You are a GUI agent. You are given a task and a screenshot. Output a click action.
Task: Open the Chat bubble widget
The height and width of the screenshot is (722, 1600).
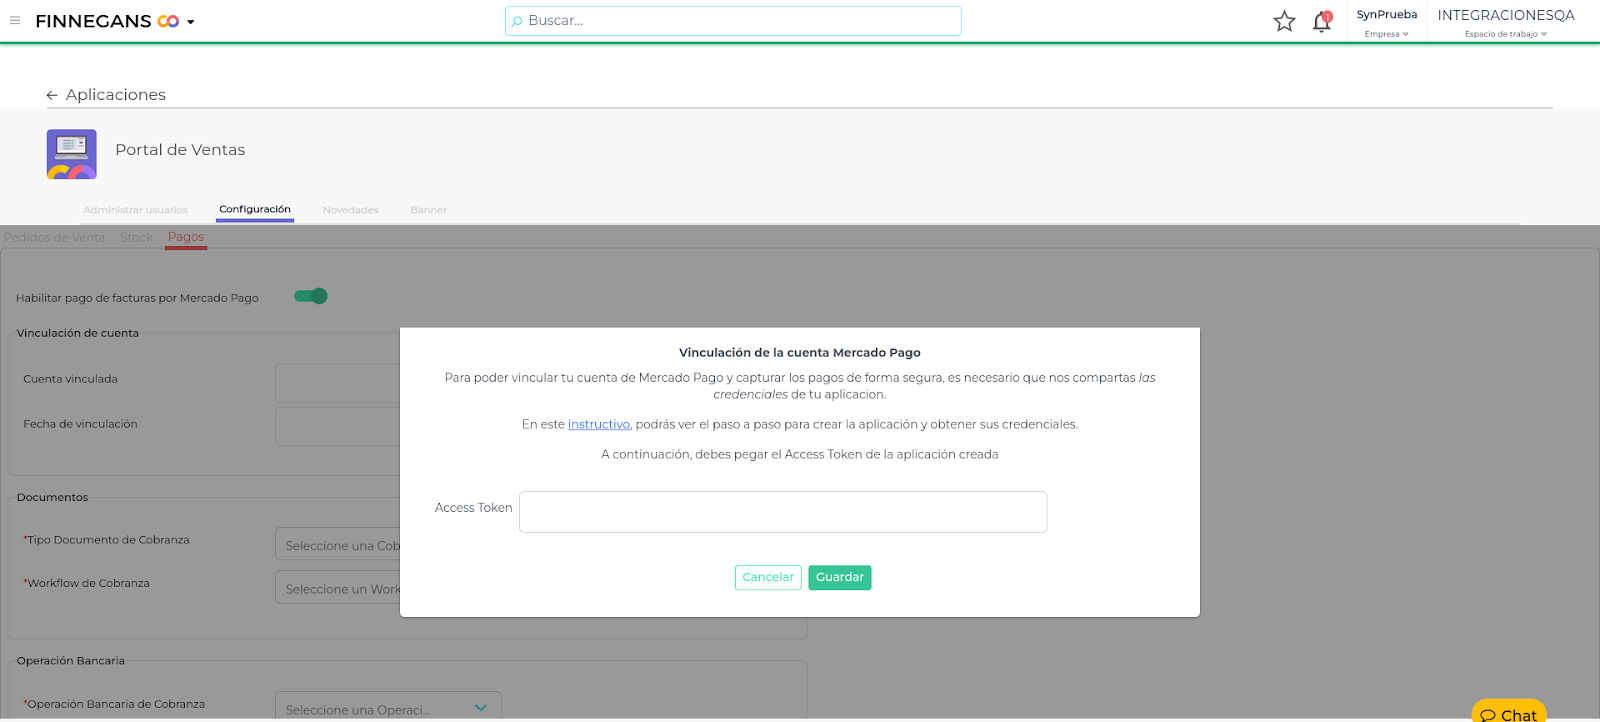[x=1509, y=714]
